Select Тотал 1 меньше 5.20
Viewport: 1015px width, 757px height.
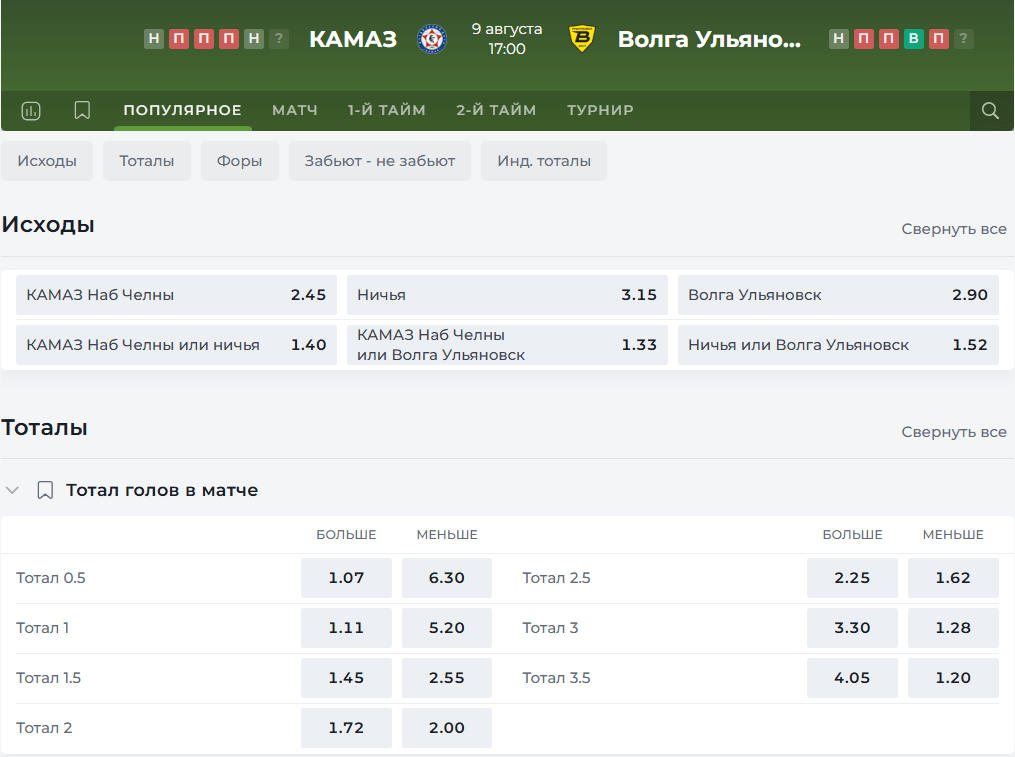click(447, 627)
